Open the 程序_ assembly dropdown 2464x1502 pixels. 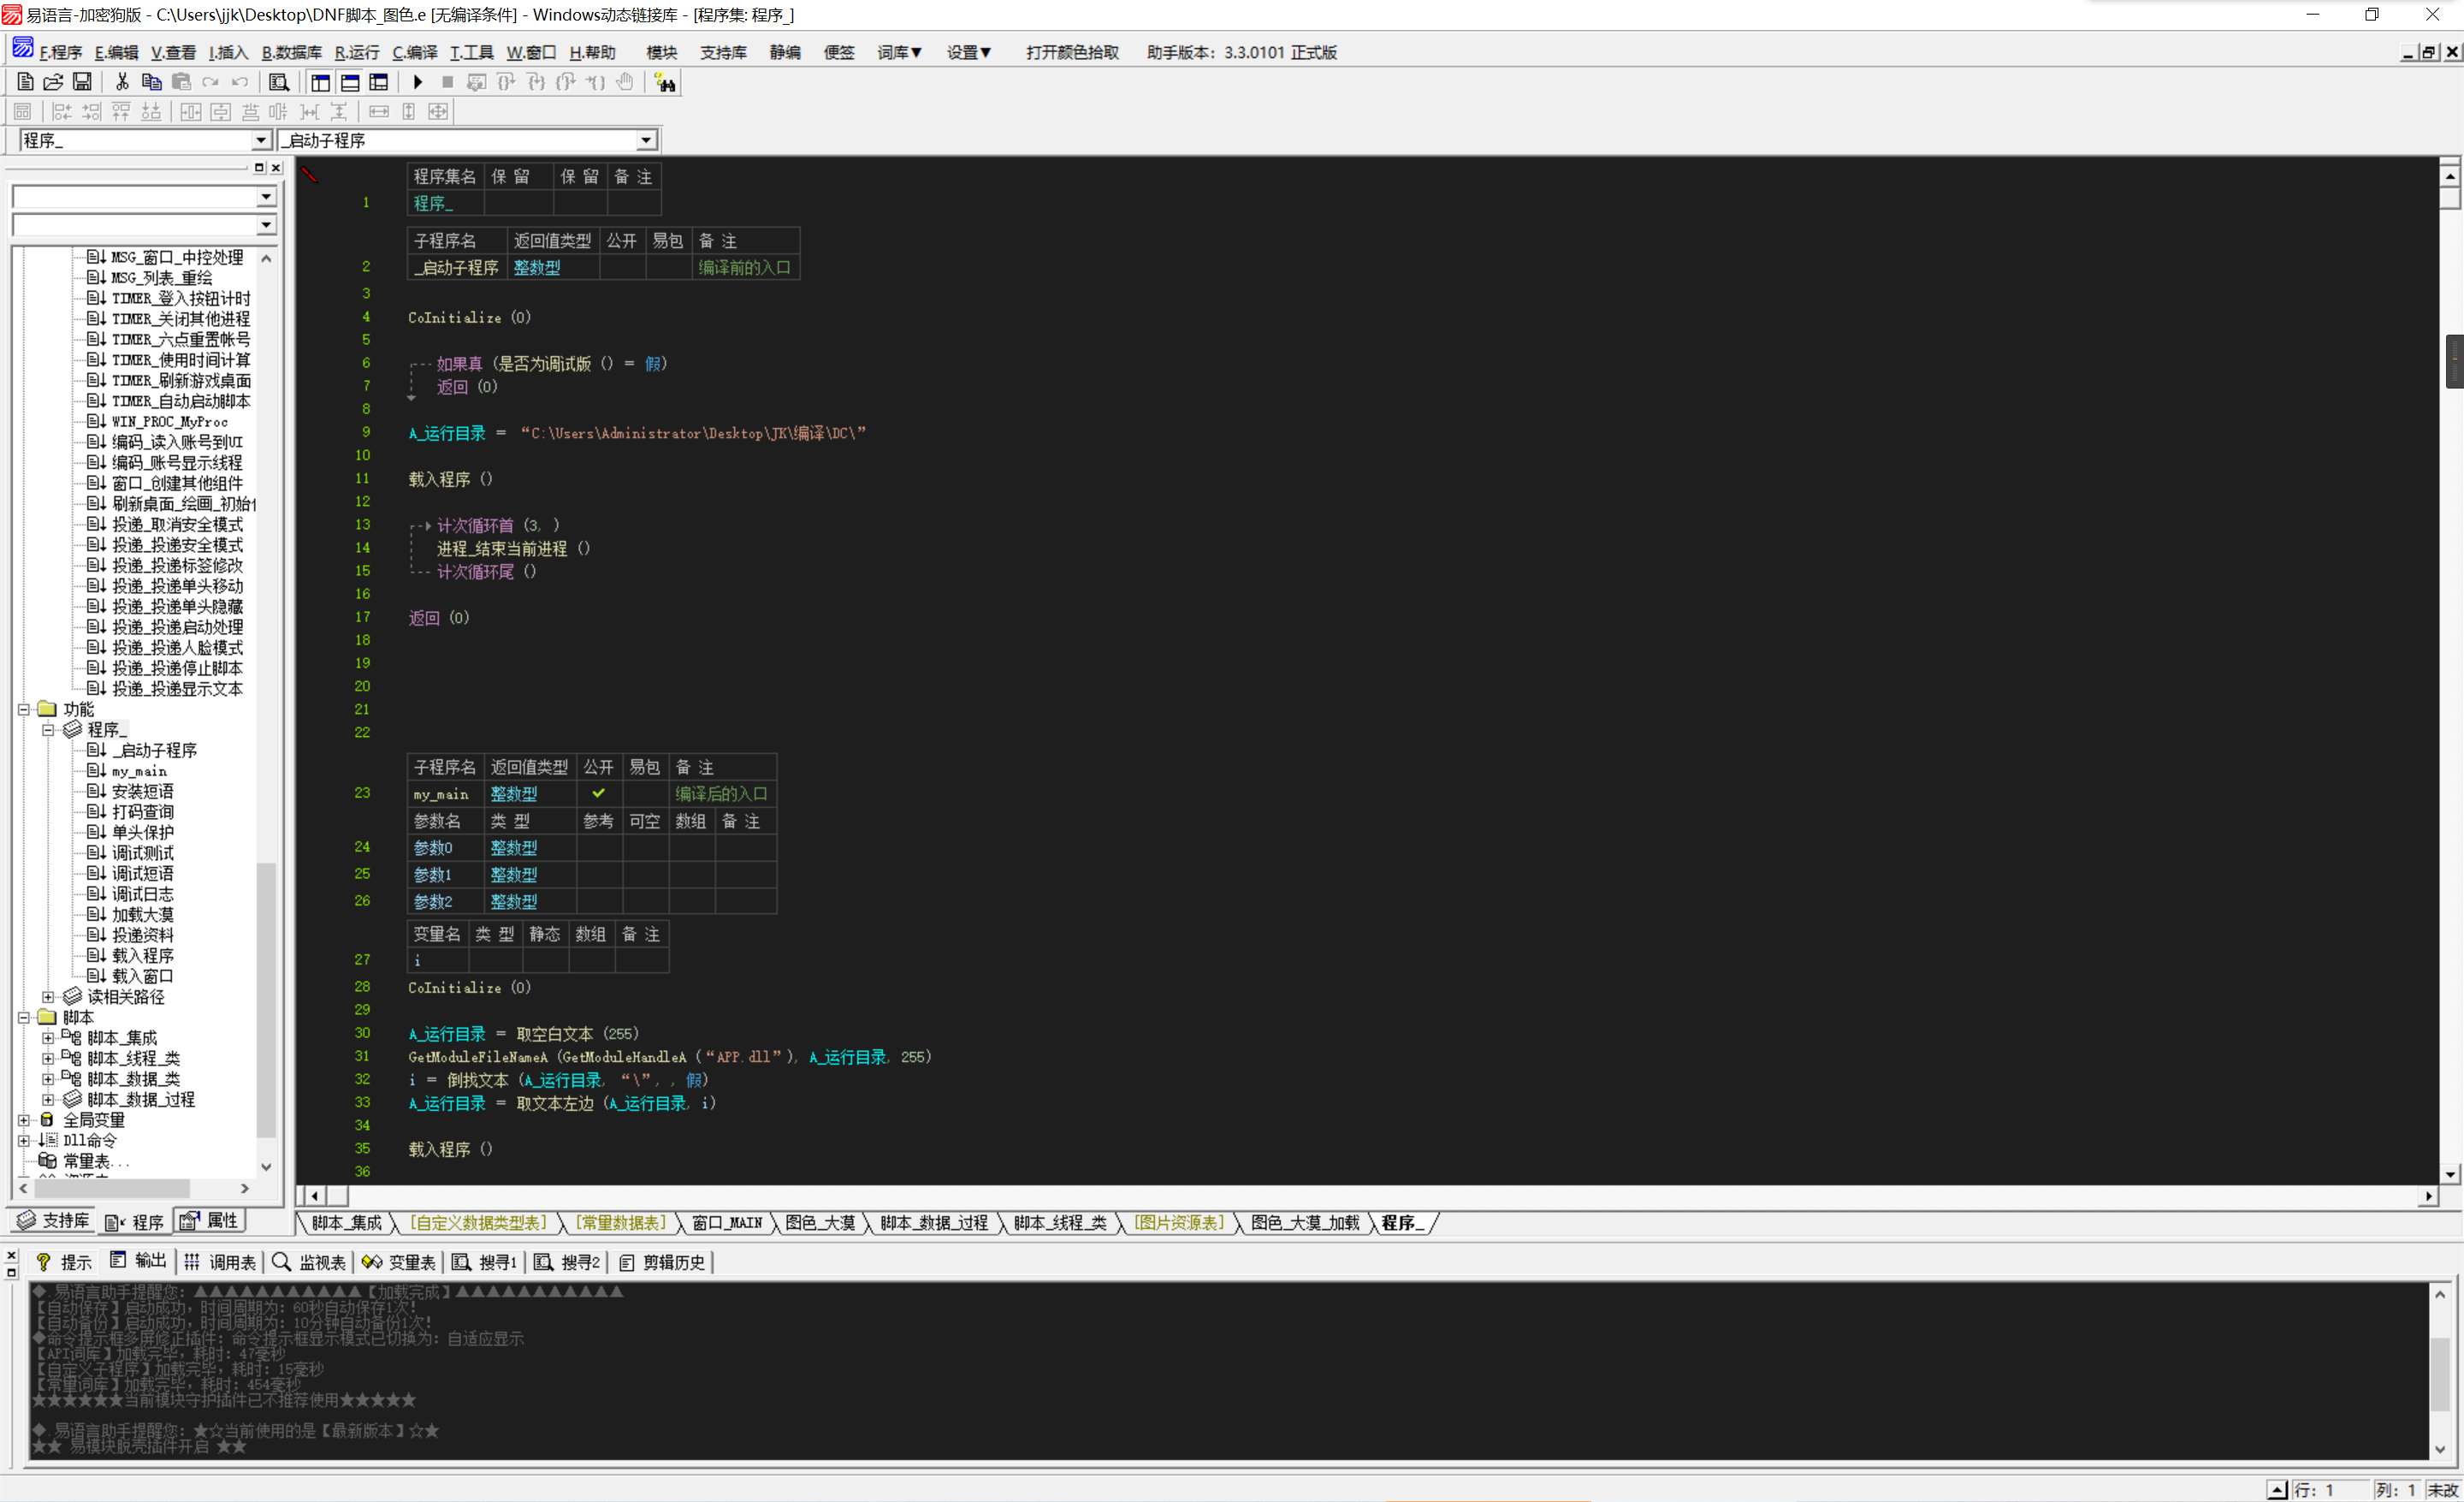[261, 140]
